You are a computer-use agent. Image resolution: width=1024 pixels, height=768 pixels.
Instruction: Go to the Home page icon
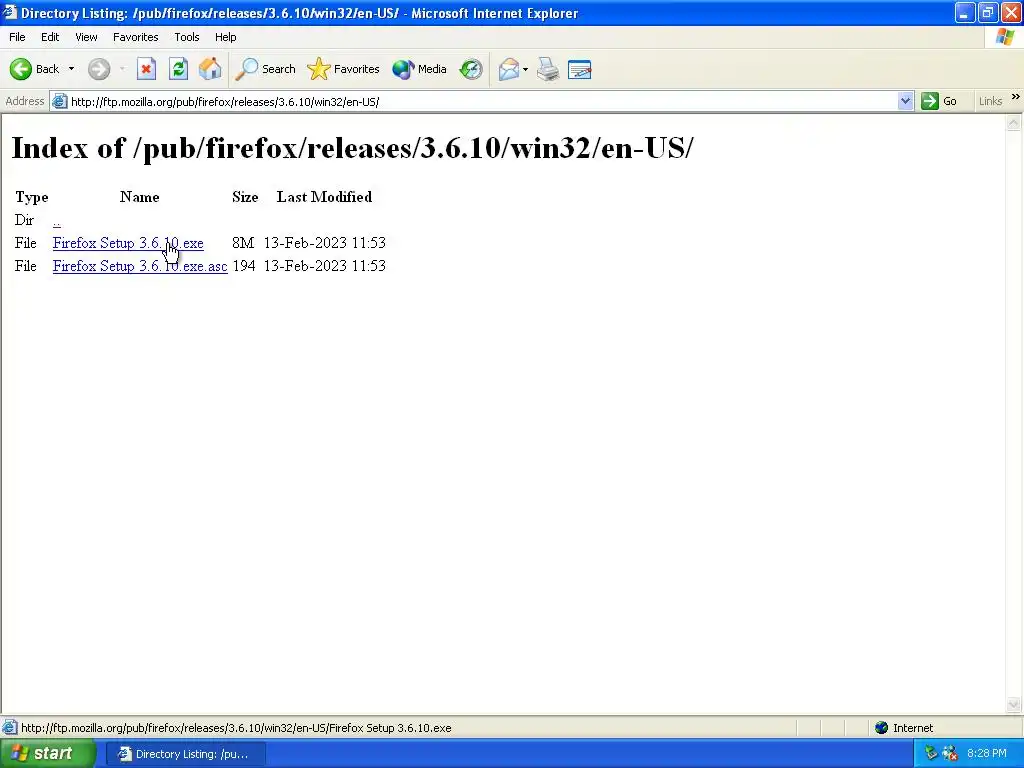point(210,69)
